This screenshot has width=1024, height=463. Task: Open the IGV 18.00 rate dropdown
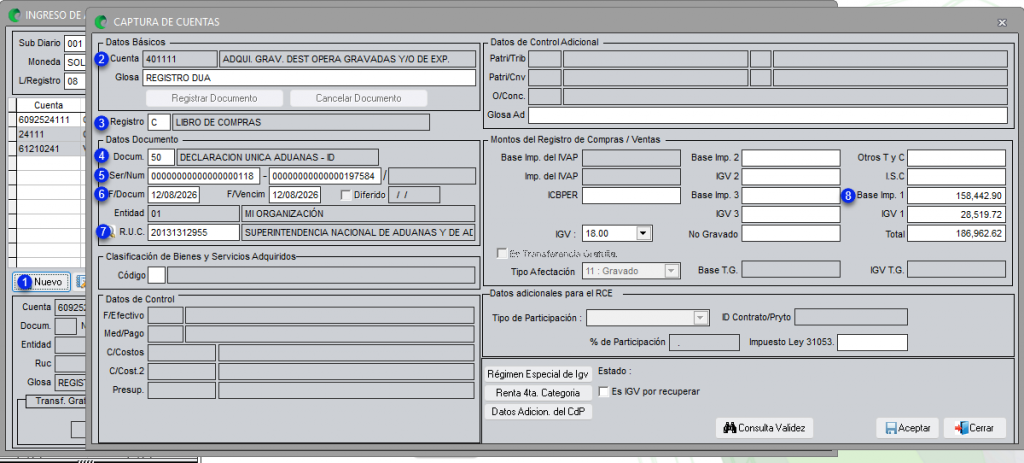[643, 232]
